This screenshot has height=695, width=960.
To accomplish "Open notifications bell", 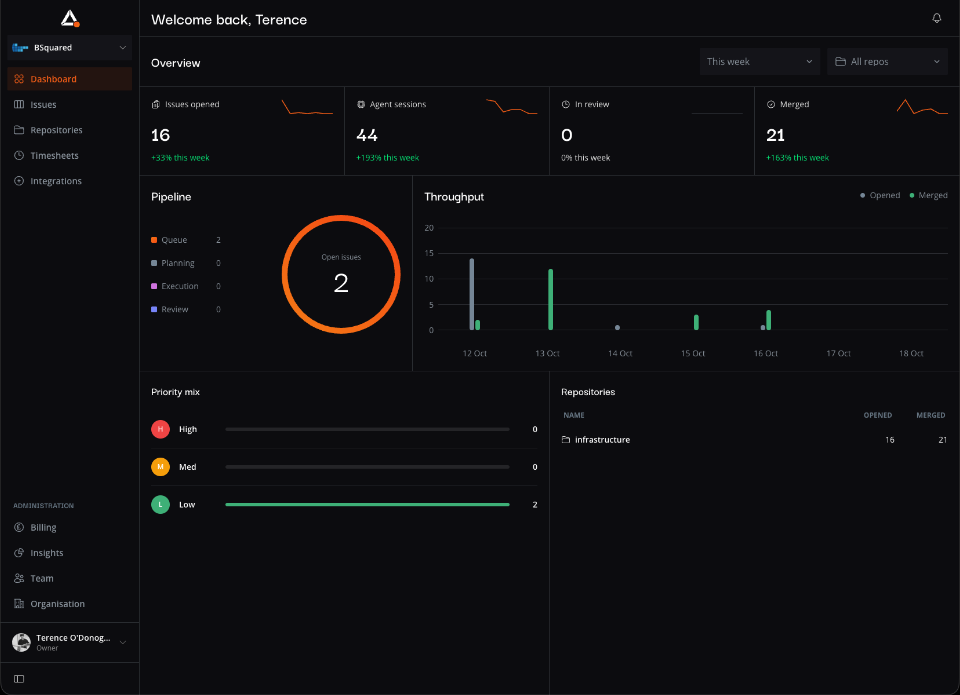I will 936,18.
